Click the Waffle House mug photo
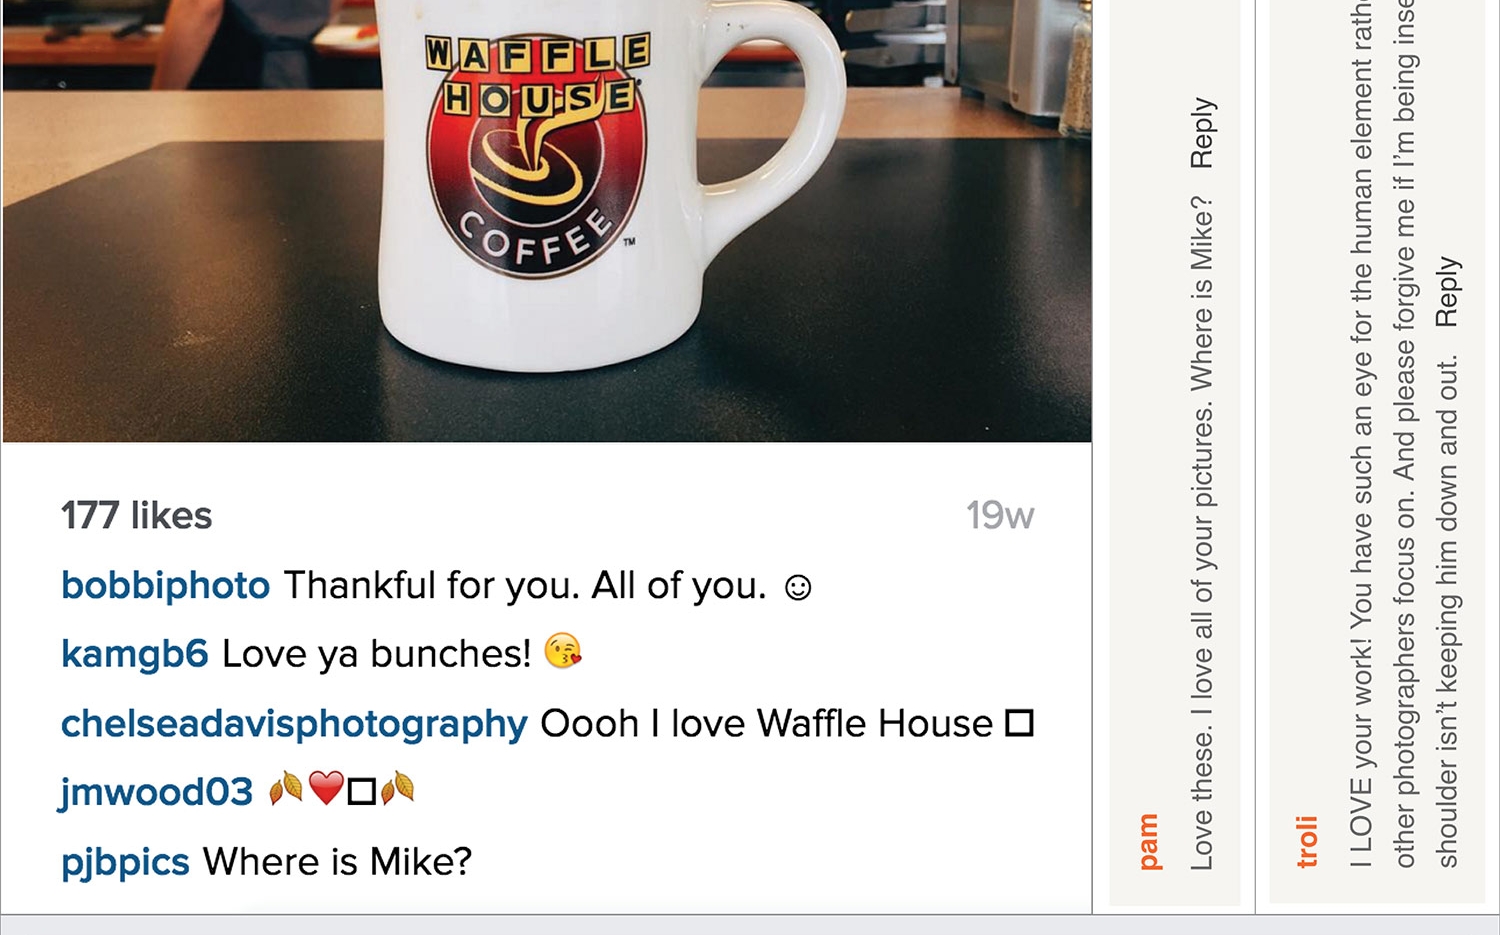 546,221
